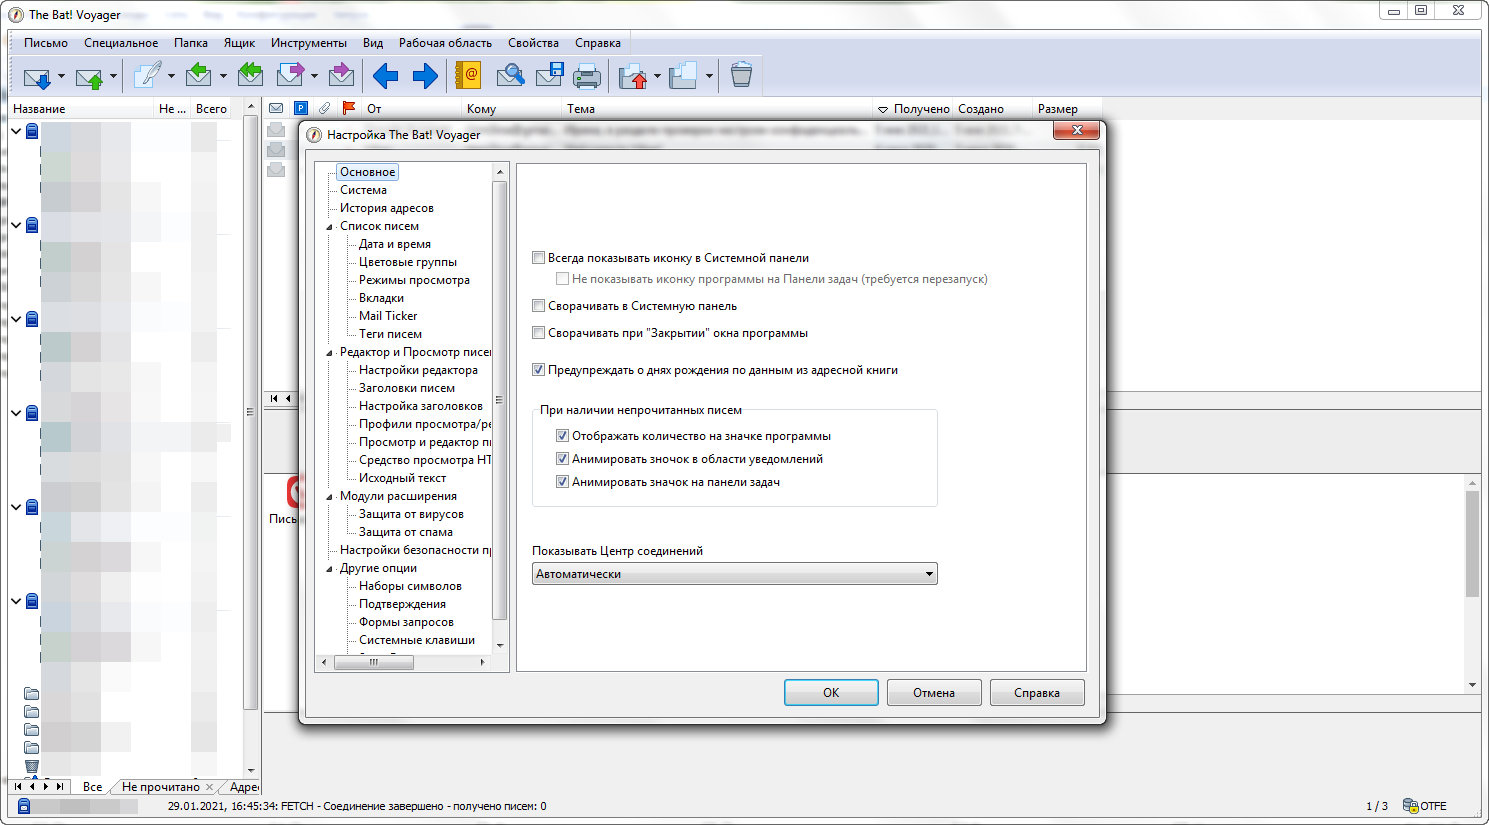This screenshot has width=1489, height=825.
Task: Click the OK button in settings dialog
Action: coord(830,692)
